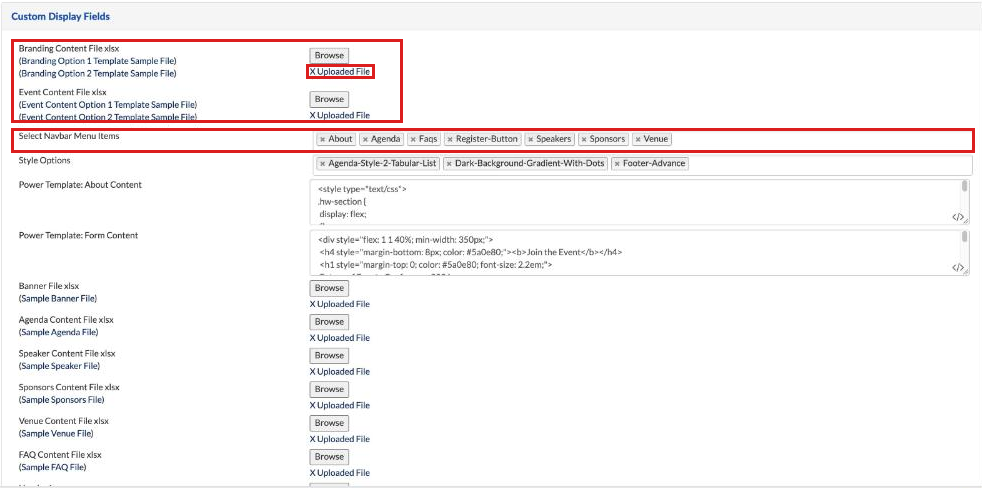Open Event Content Option 1 Template Sample File
This screenshot has height=488, width=982.
[x=108, y=105]
